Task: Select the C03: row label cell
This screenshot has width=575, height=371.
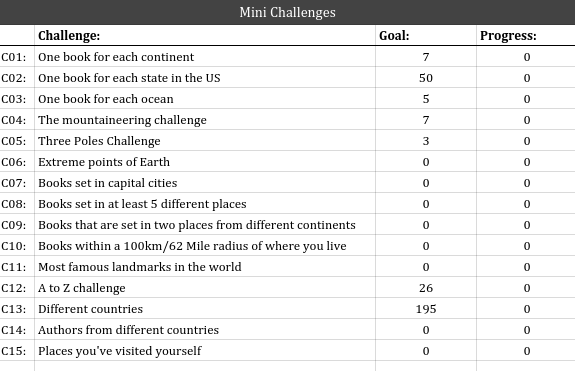Action: point(17,99)
